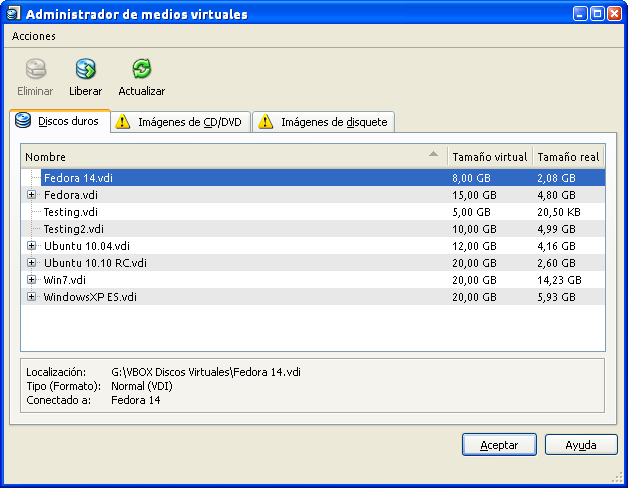628x488 pixels.
Task: Close the Administrador de medios virtuales window
Action: tap(614, 14)
